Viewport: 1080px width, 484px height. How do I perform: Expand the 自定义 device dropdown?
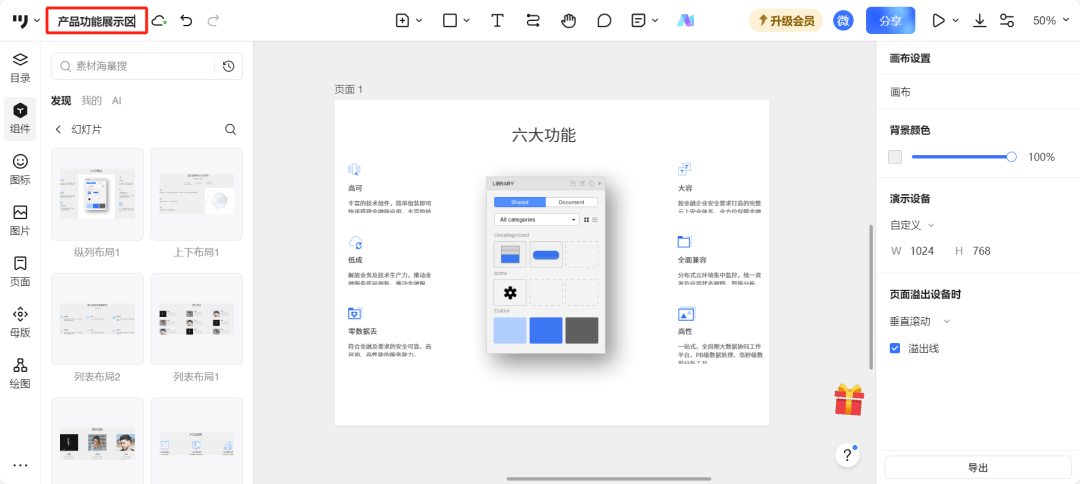[912, 225]
